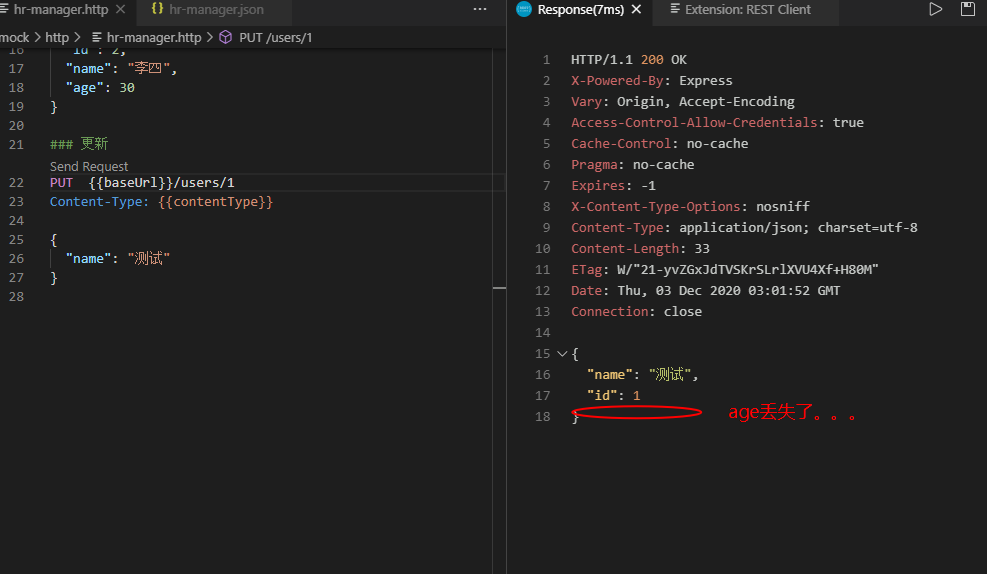Viewport: 987px width, 574px height.
Task: Click the run request play icon
Action: pos(936,9)
